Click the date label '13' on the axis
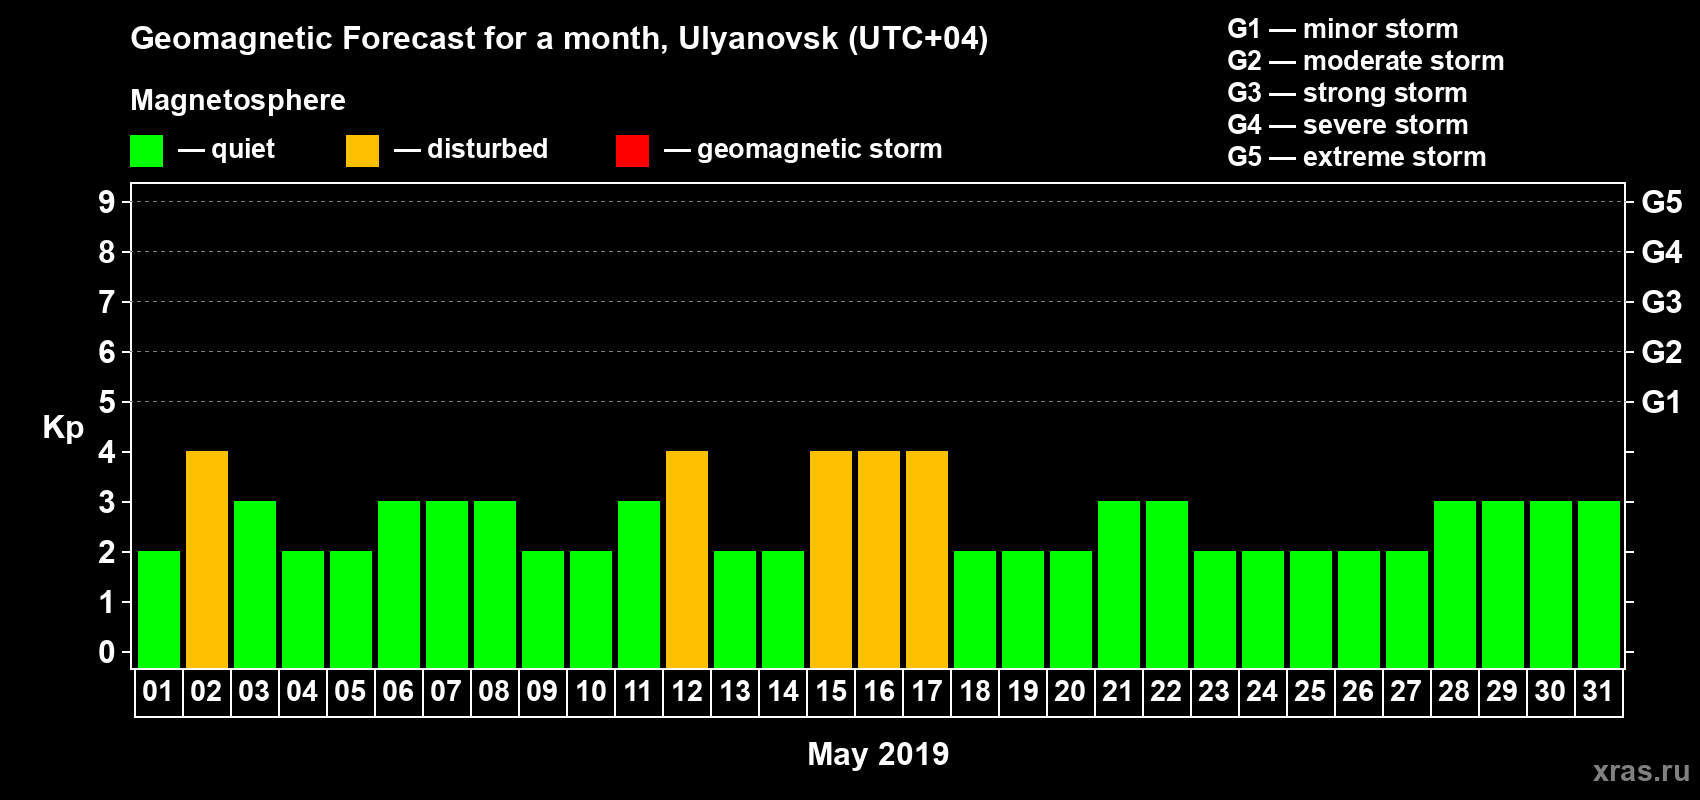 click(735, 692)
